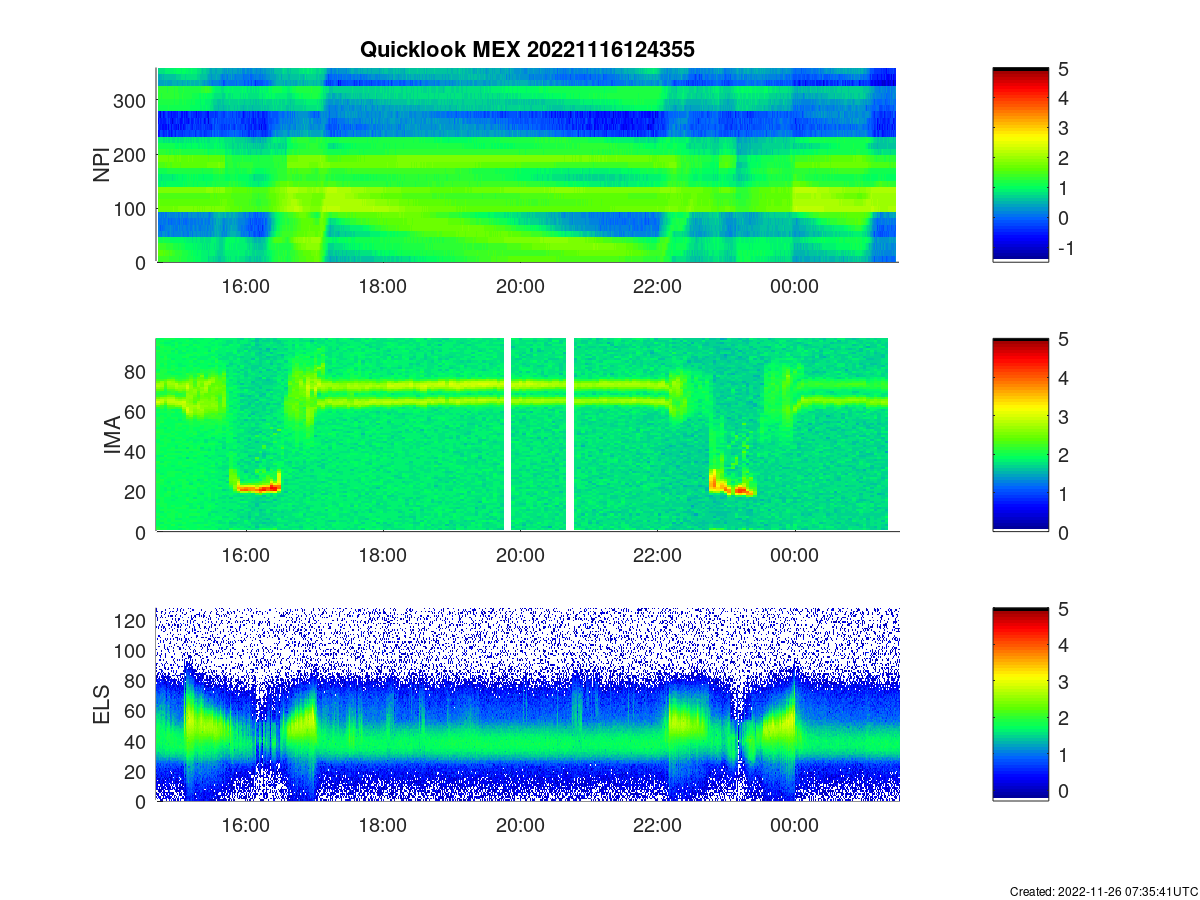This screenshot has width=1200, height=900.
Task: Click inside the NPI spectrogram plot
Action: point(526,165)
